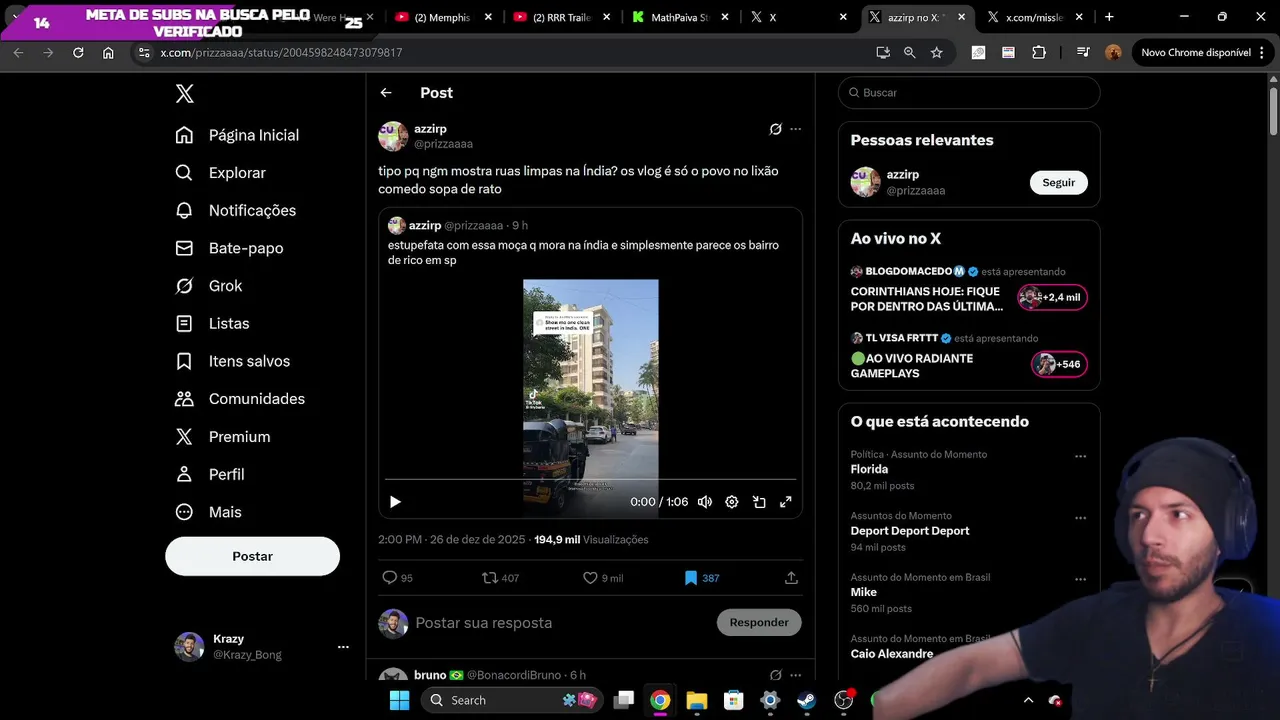Open Chrome media control icon
This screenshot has width=1280, height=720.
coord(1083,52)
